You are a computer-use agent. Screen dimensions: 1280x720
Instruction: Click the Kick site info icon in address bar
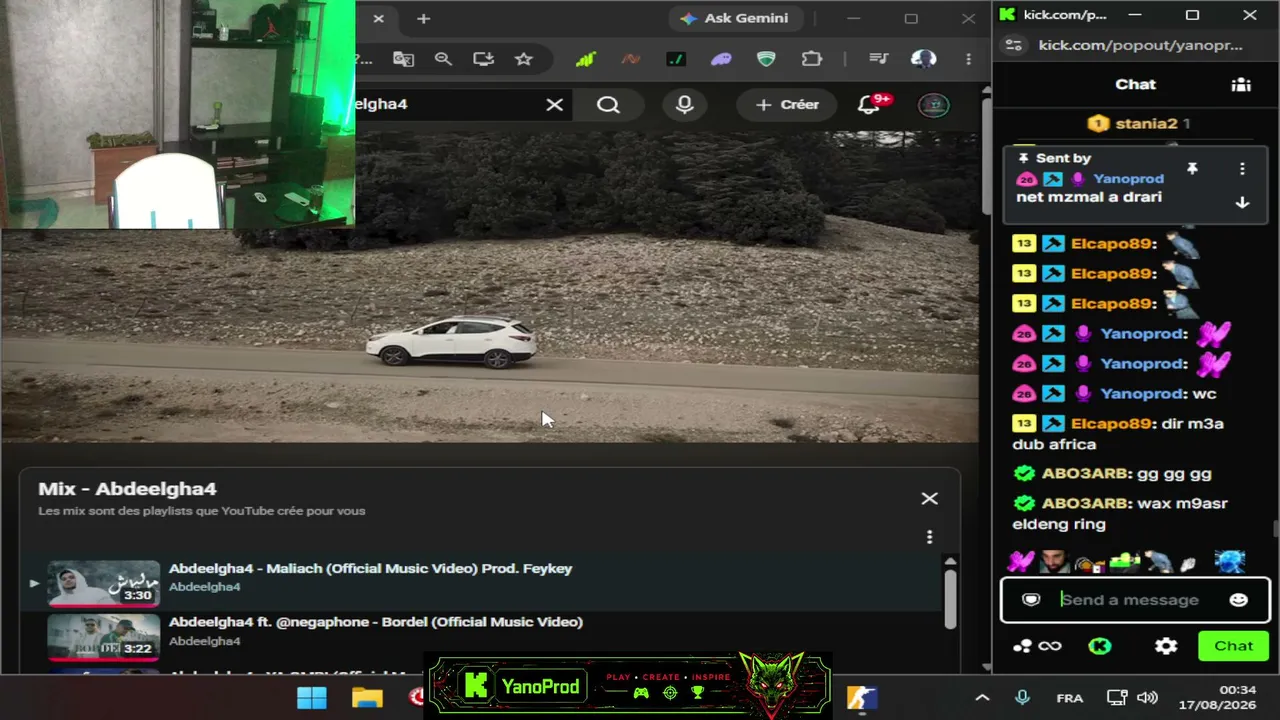(x=1014, y=45)
